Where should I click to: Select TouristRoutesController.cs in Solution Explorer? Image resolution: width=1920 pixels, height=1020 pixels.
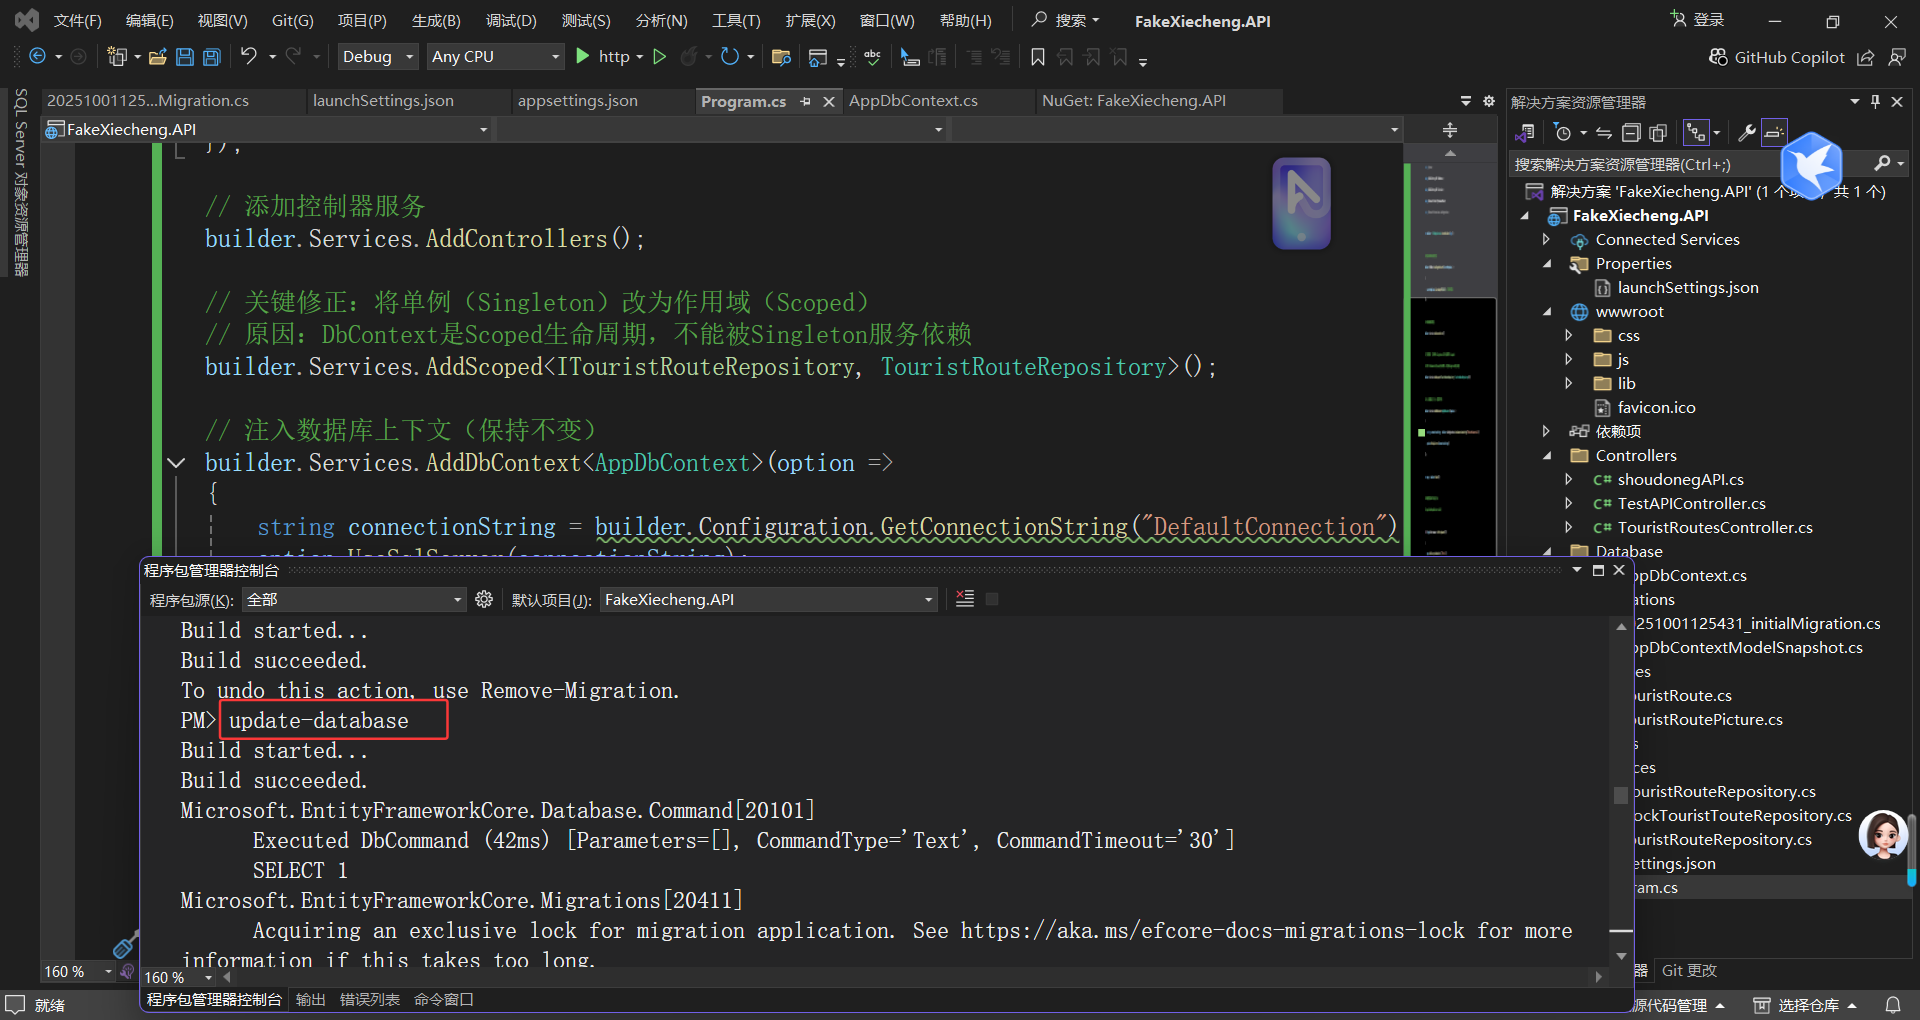click(x=1715, y=528)
